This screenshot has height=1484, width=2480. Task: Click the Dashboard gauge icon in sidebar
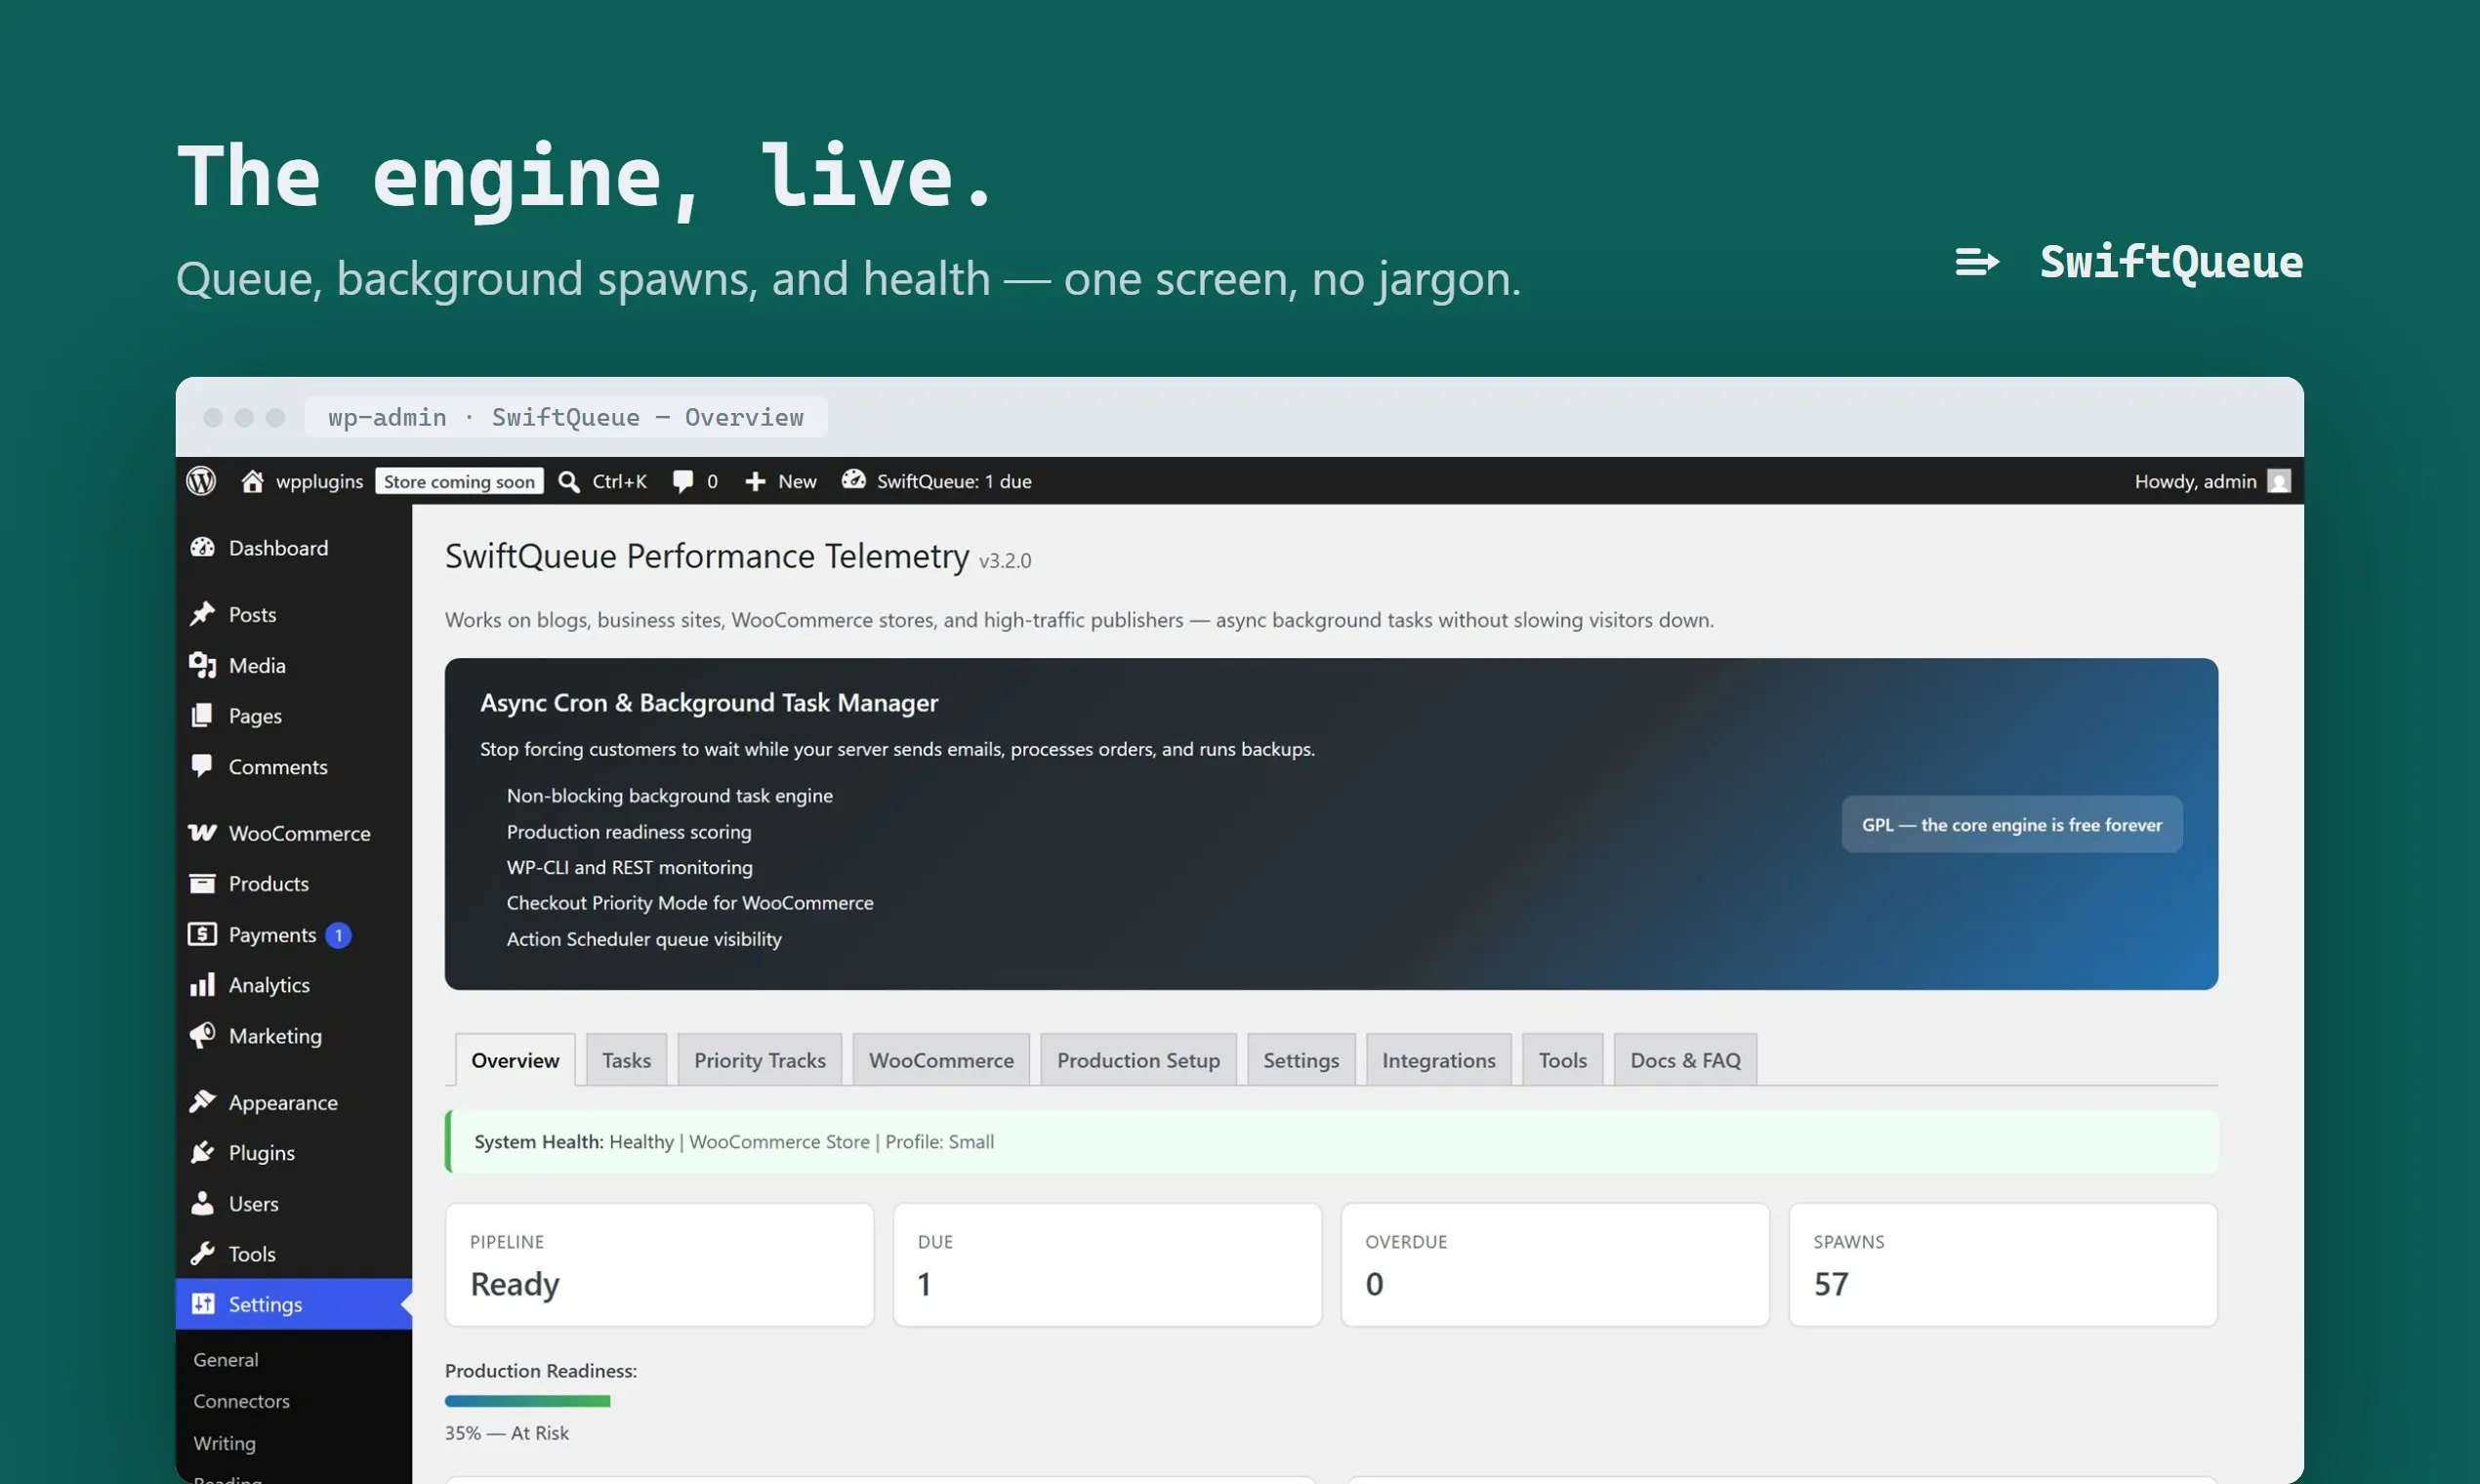(203, 547)
